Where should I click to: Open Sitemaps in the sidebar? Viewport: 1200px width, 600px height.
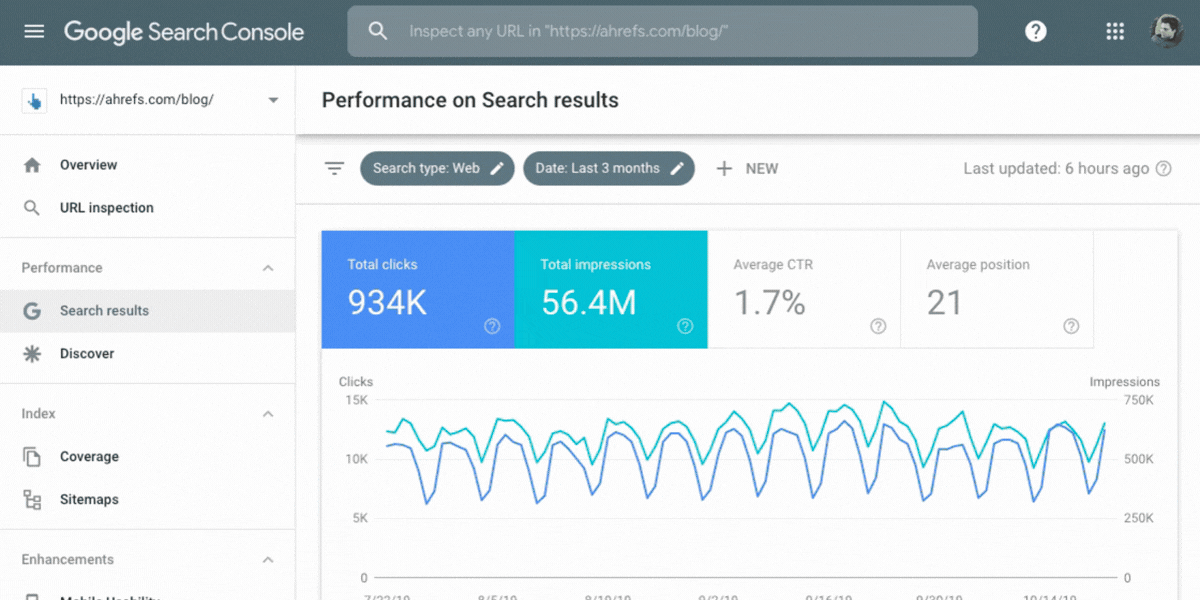coord(147,500)
